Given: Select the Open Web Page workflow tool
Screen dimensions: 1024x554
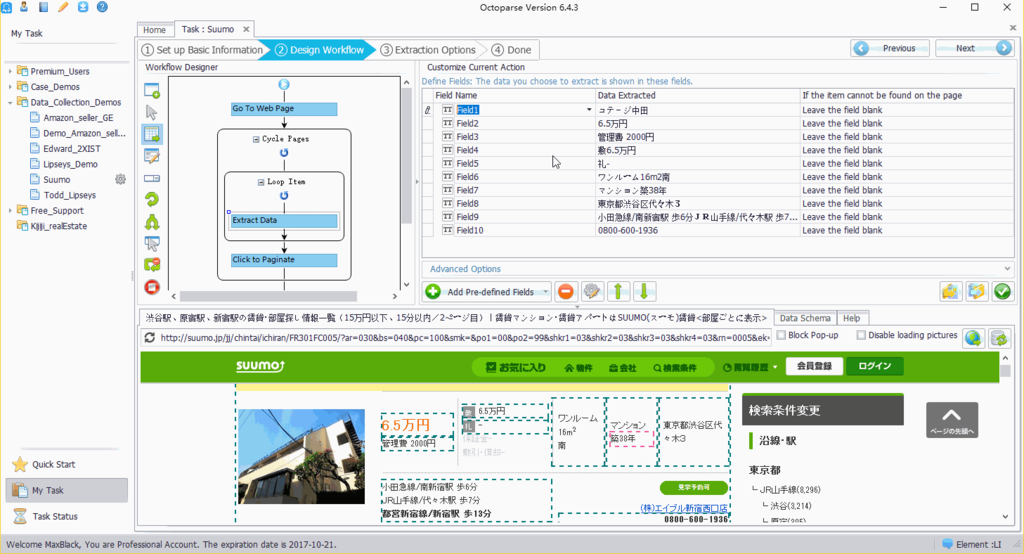Looking at the screenshot, I should 152,90.
